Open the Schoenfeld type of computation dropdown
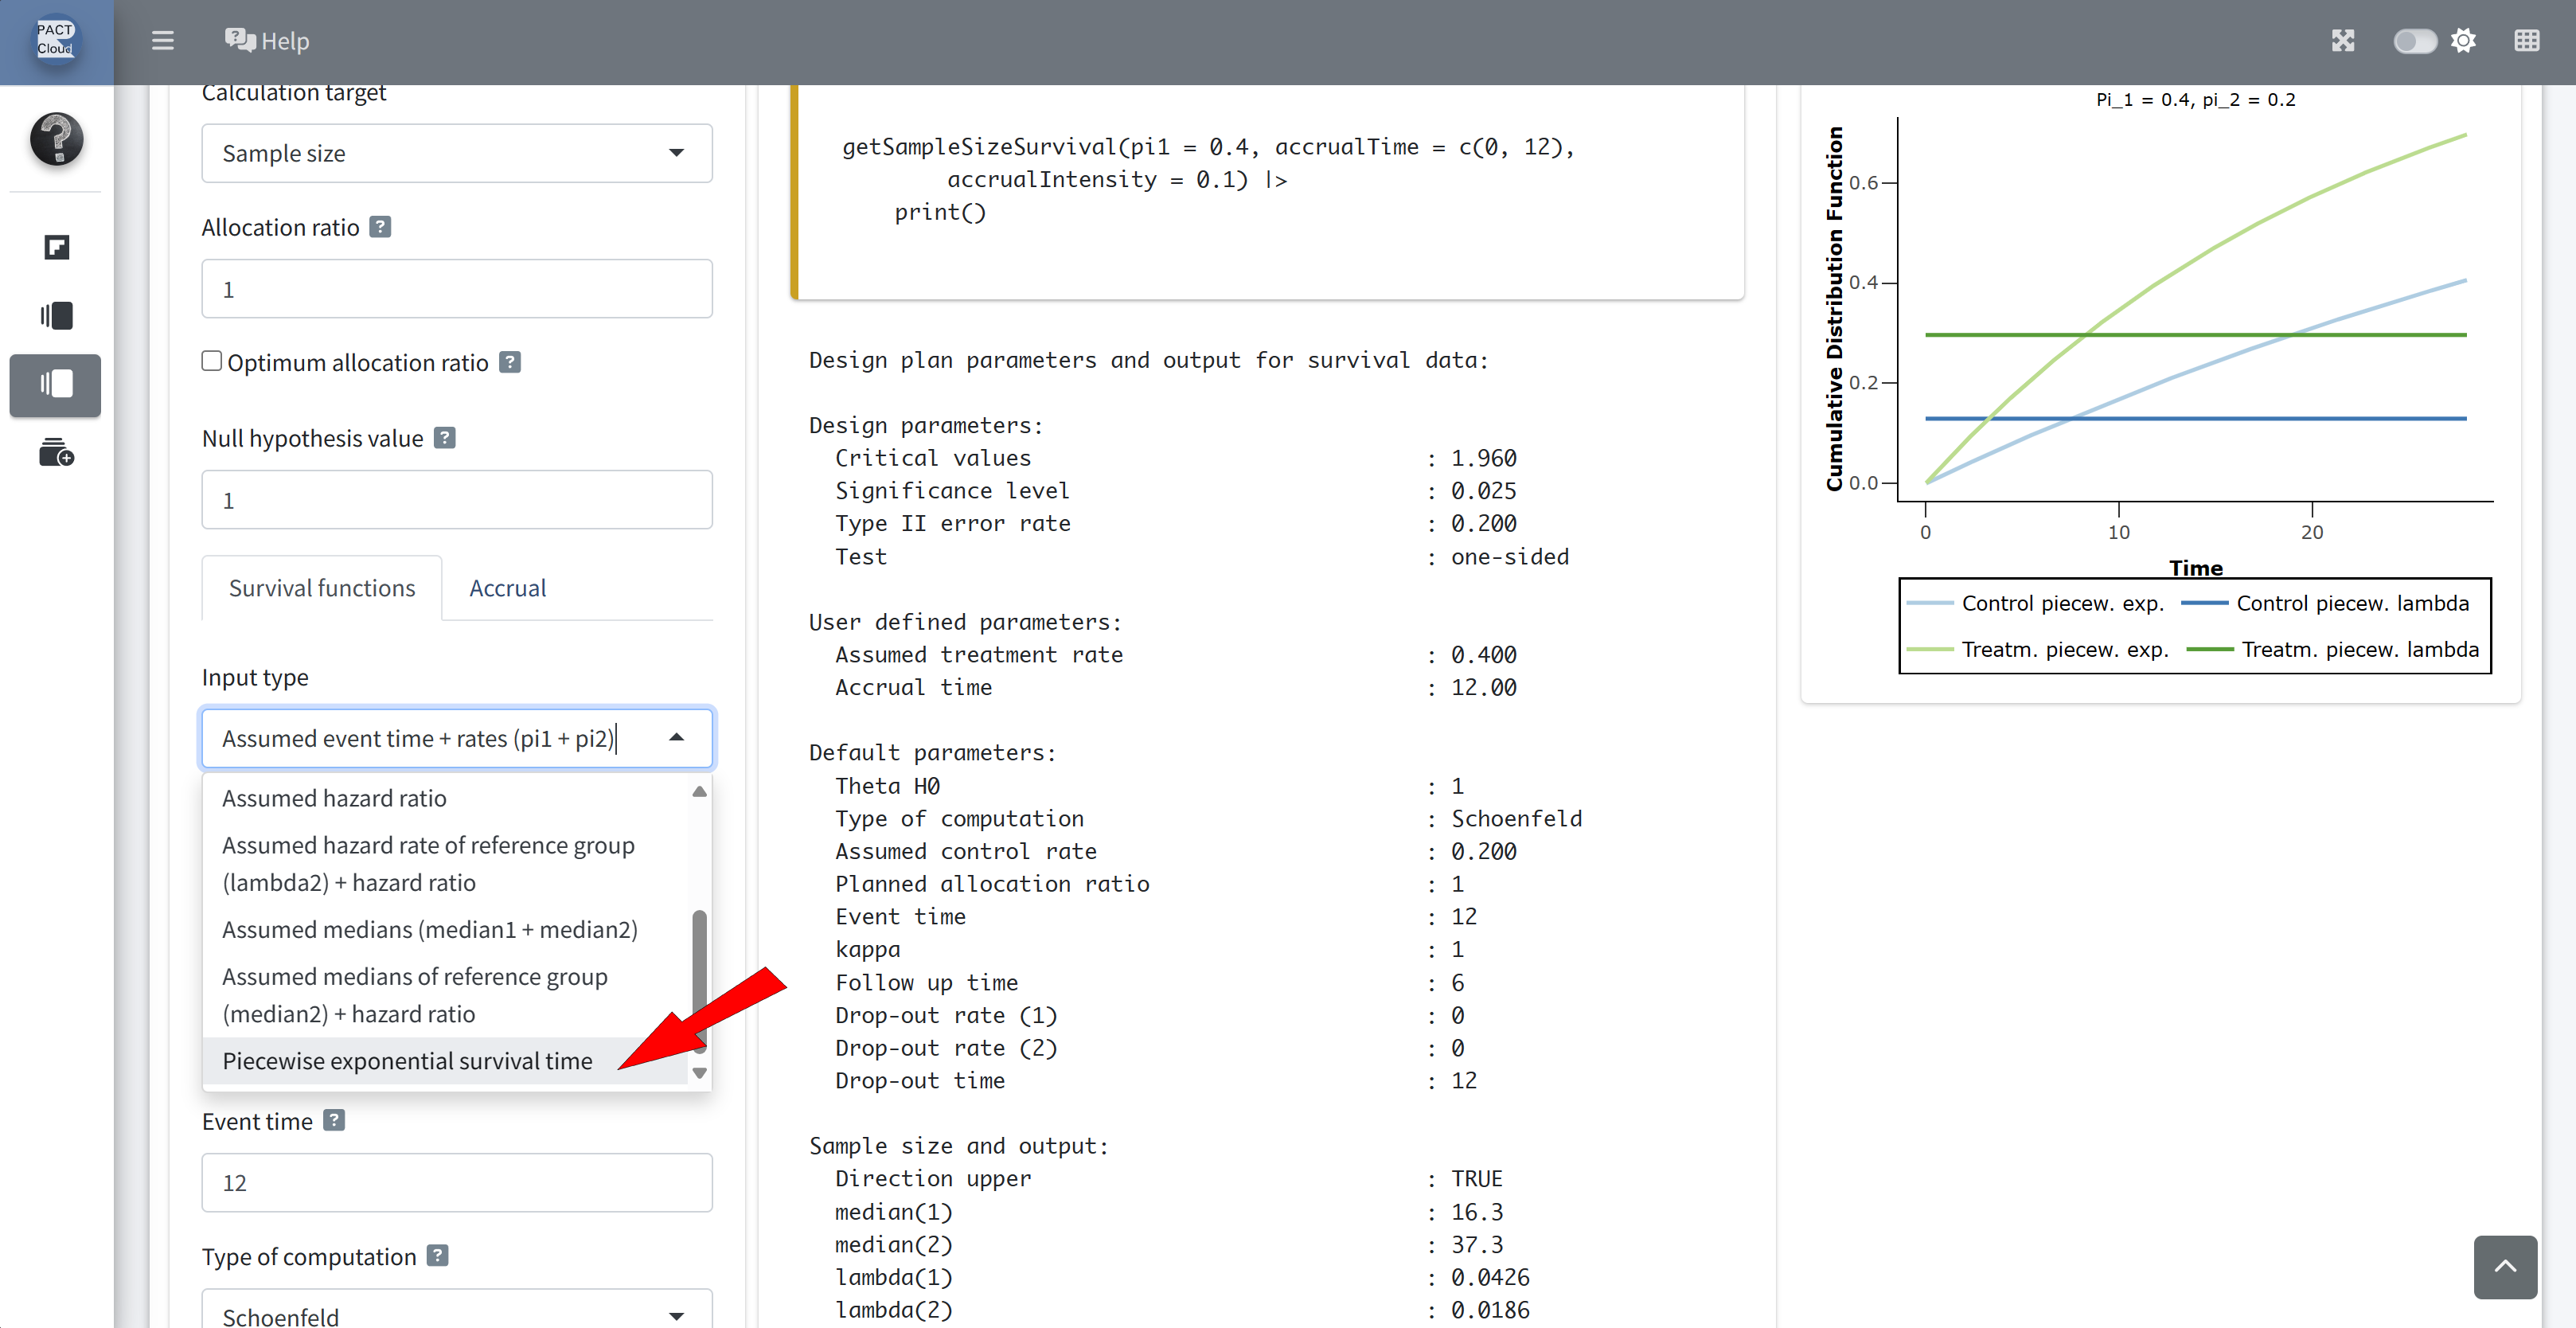 [456, 1314]
